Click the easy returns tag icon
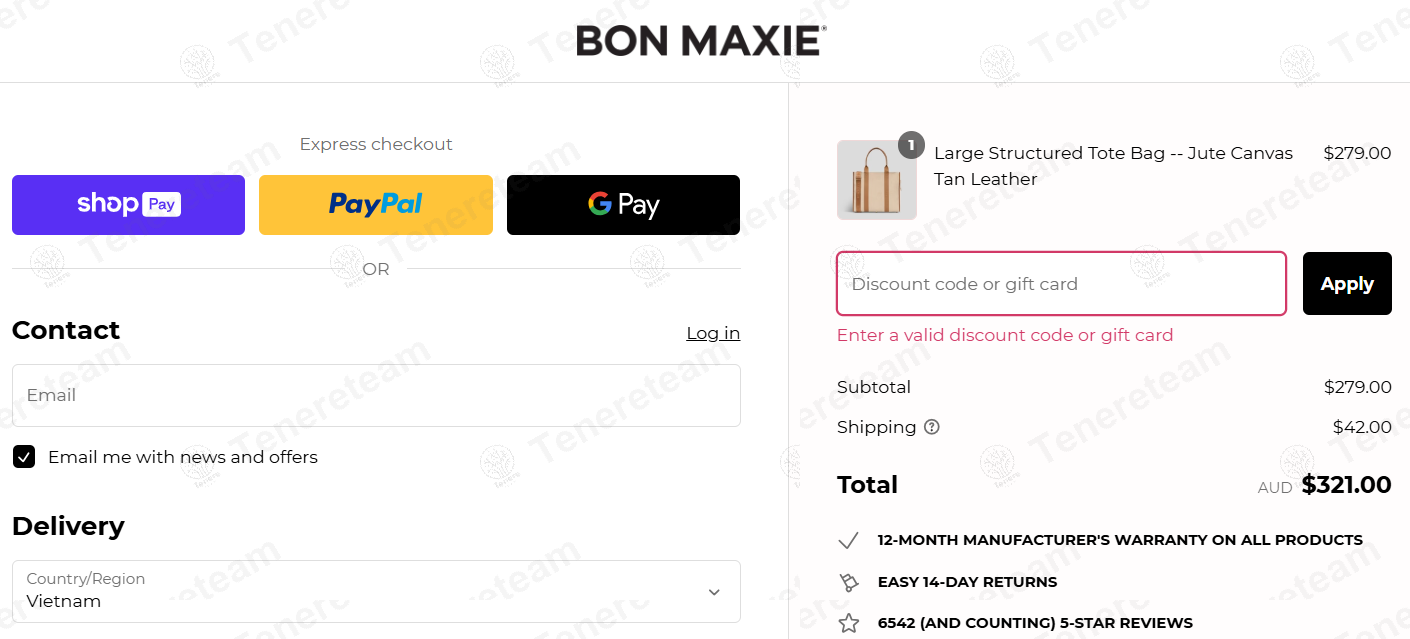The image size is (1410, 639). pyautogui.click(x=849, y=582)
